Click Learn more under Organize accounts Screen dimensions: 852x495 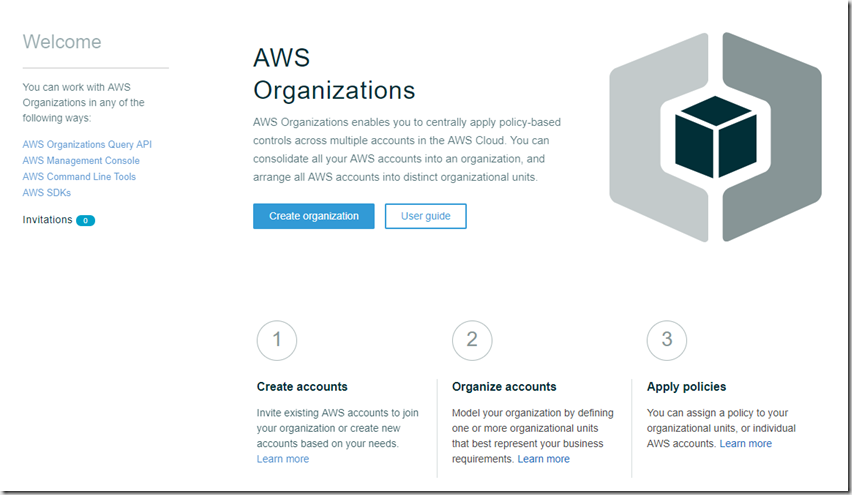coord(543,459)
